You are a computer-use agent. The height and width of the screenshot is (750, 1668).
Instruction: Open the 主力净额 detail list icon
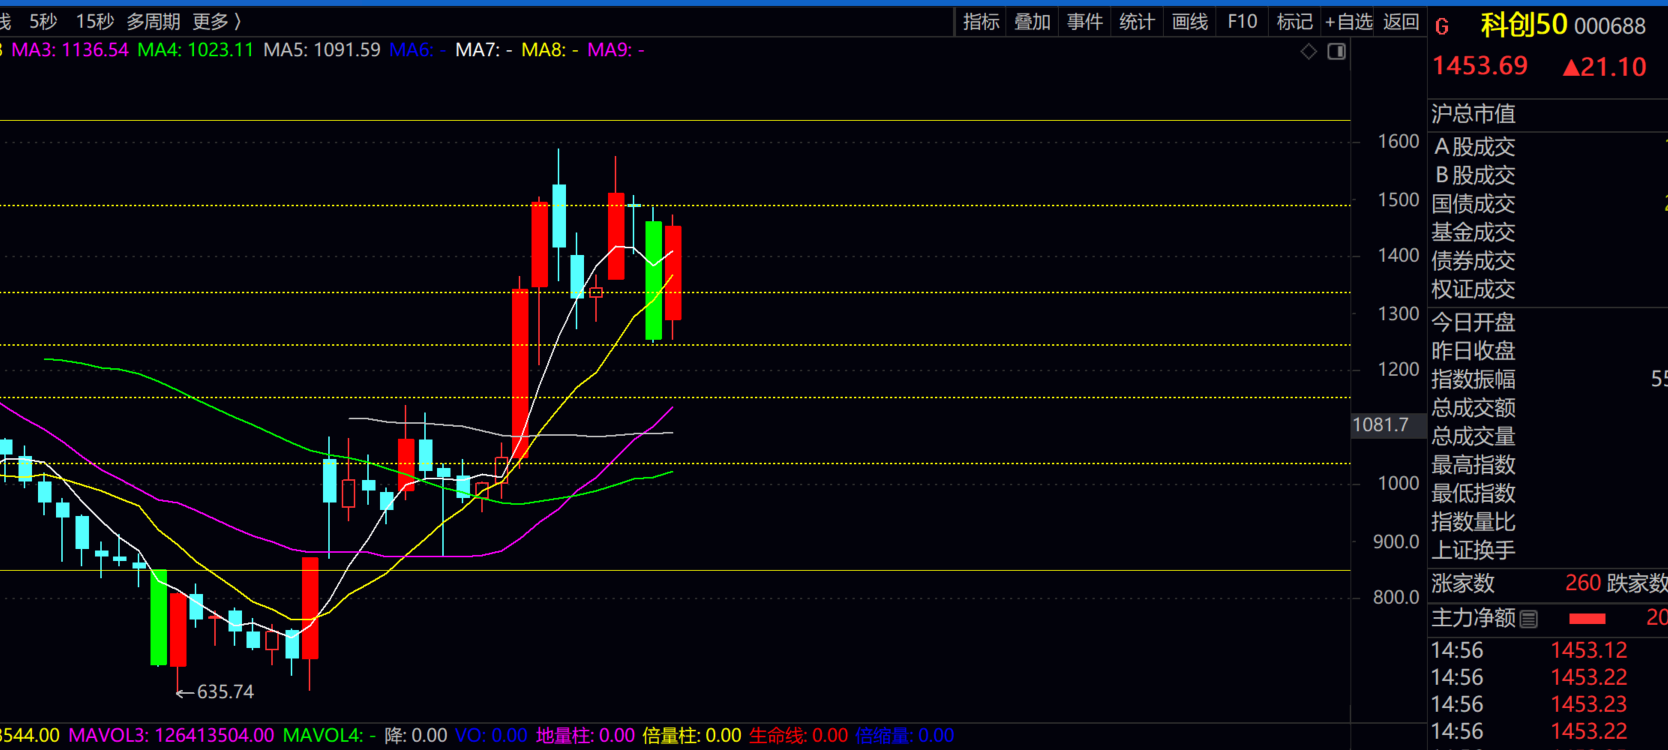[1528, 619]
